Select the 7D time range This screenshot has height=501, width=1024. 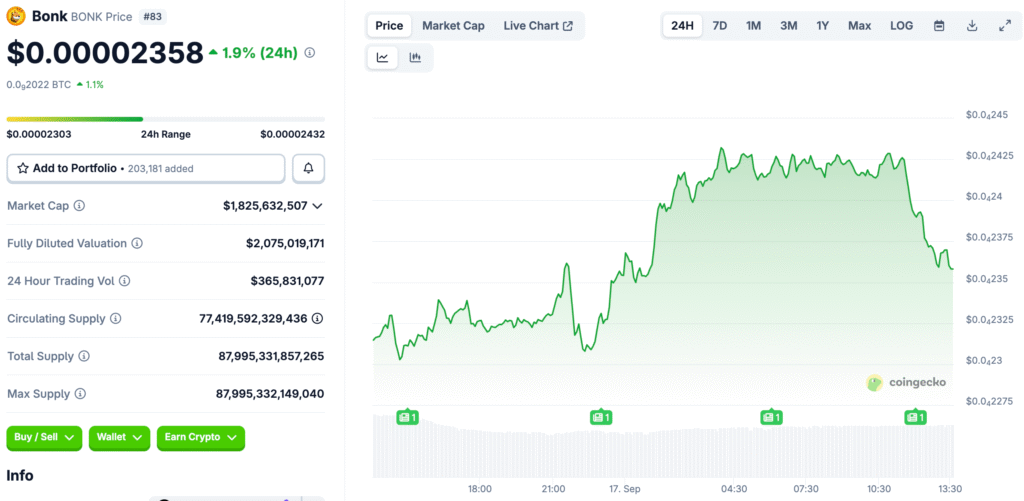(719, 25)
